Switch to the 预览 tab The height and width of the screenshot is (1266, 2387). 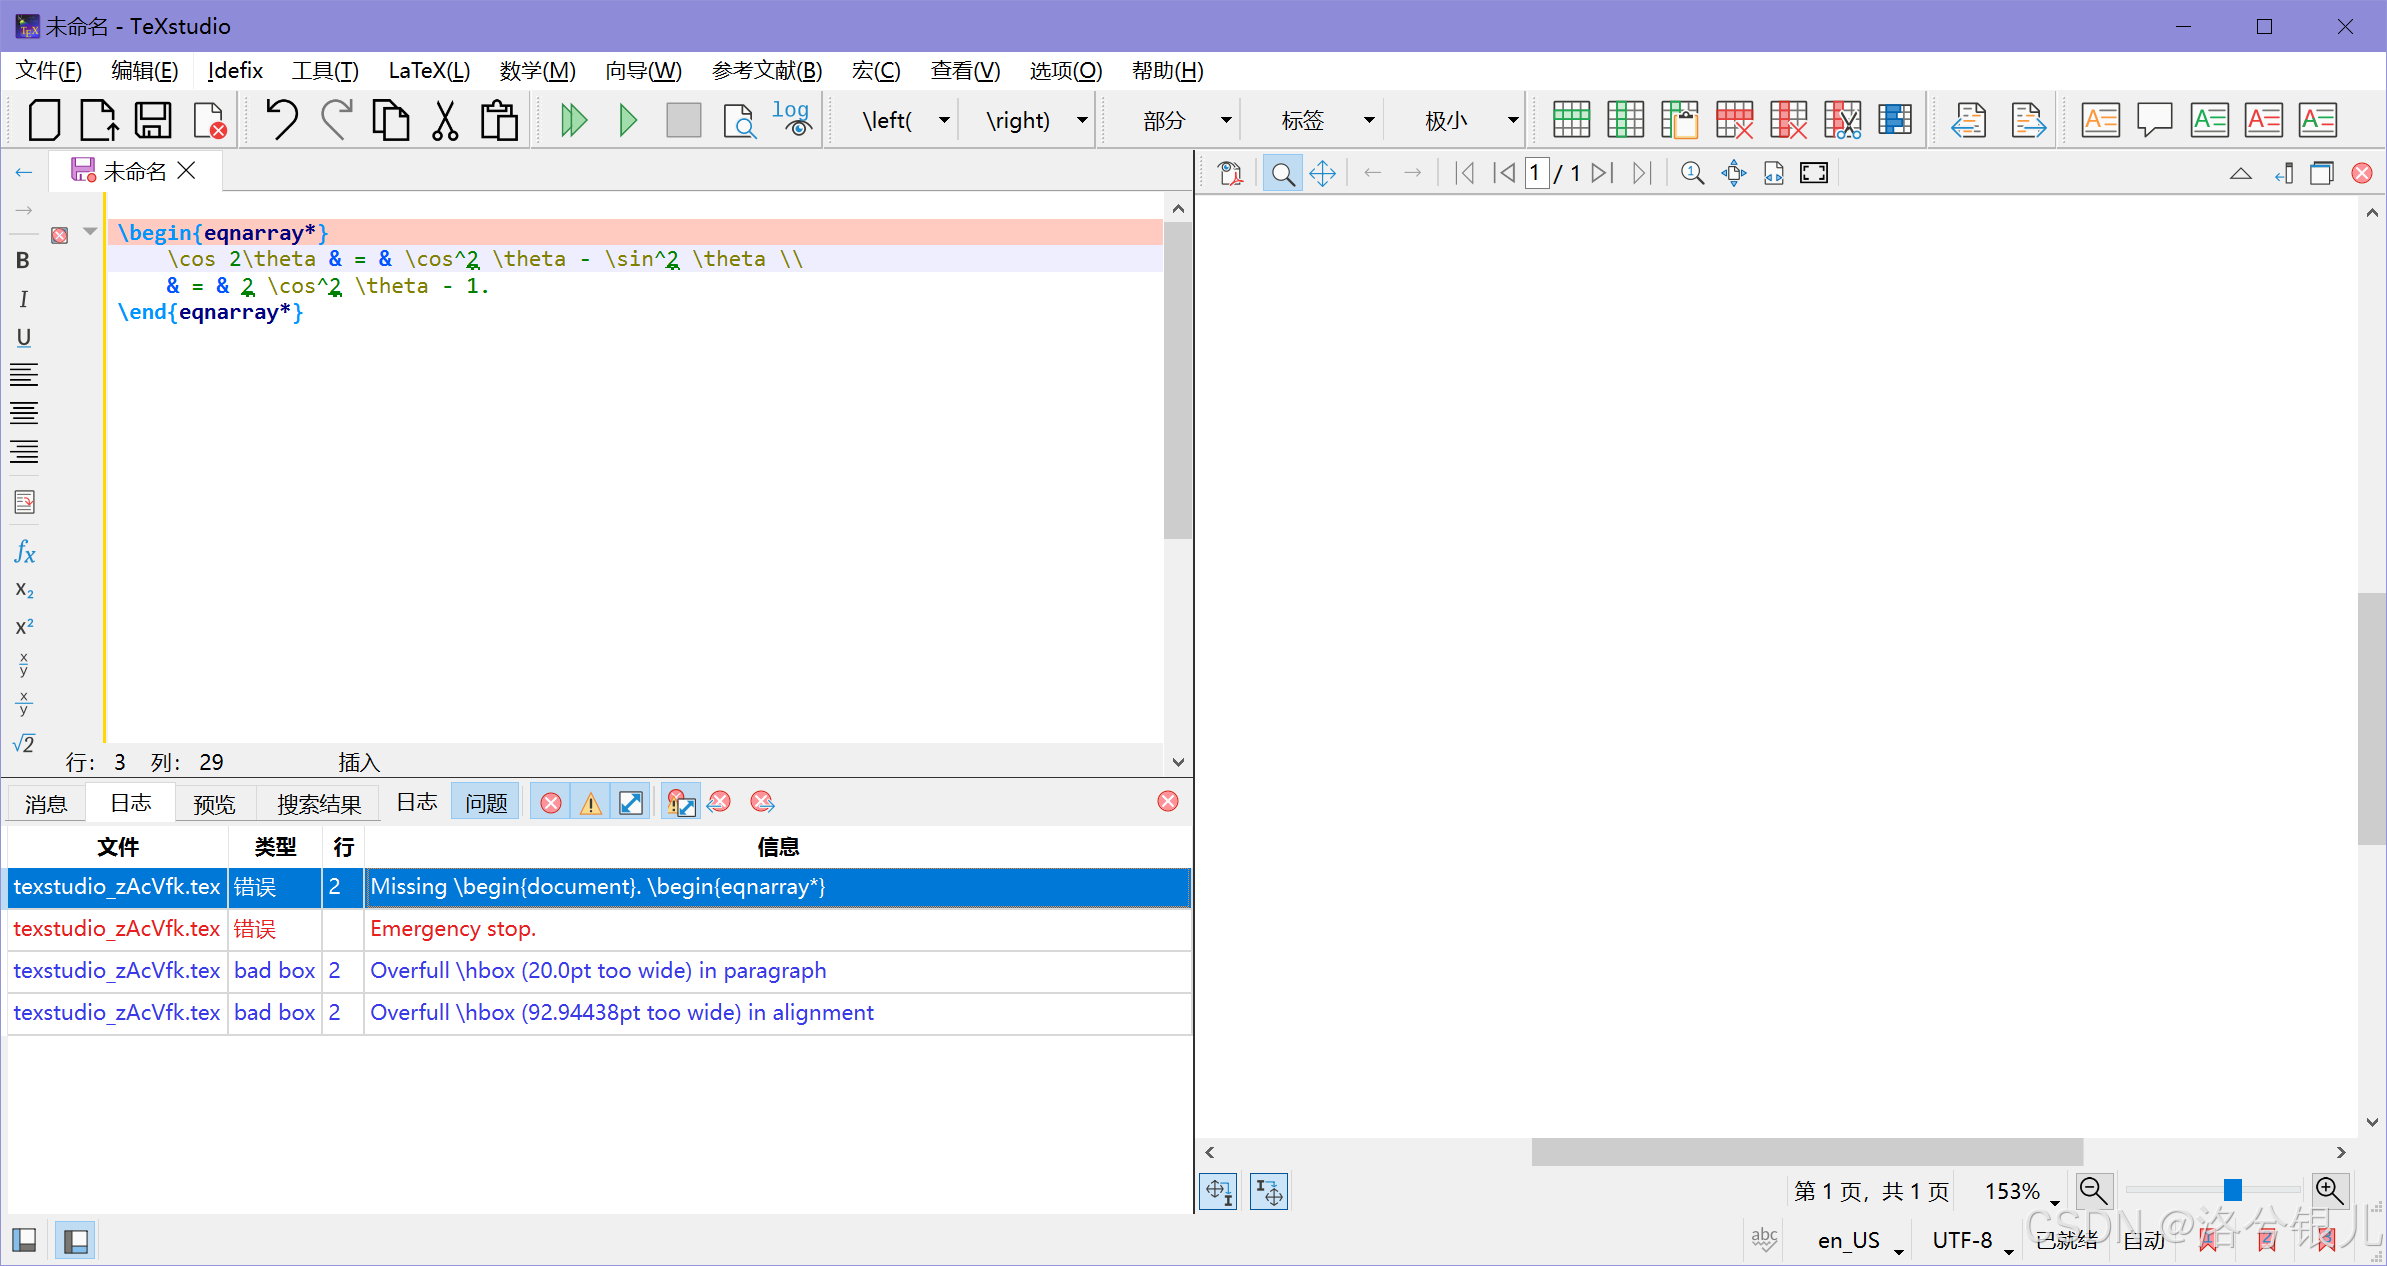click(214, 804)
